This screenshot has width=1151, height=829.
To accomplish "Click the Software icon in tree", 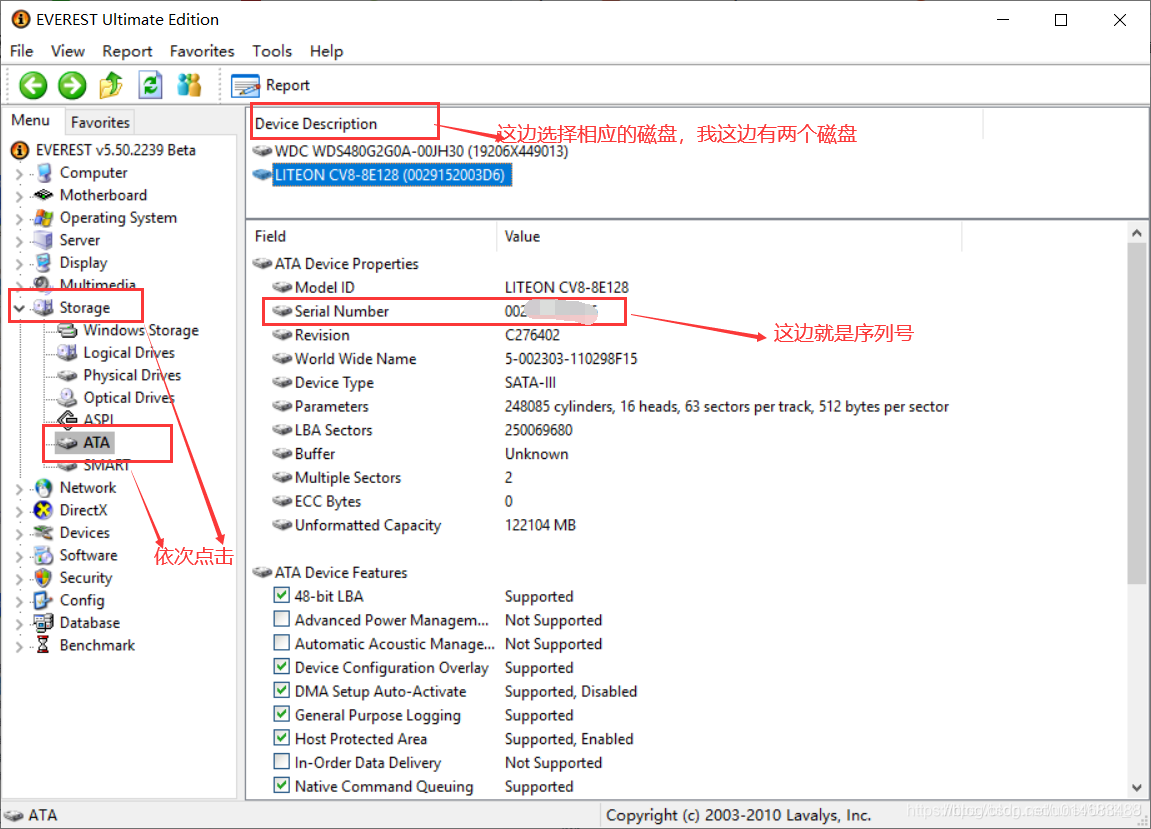I will [44, 555].
